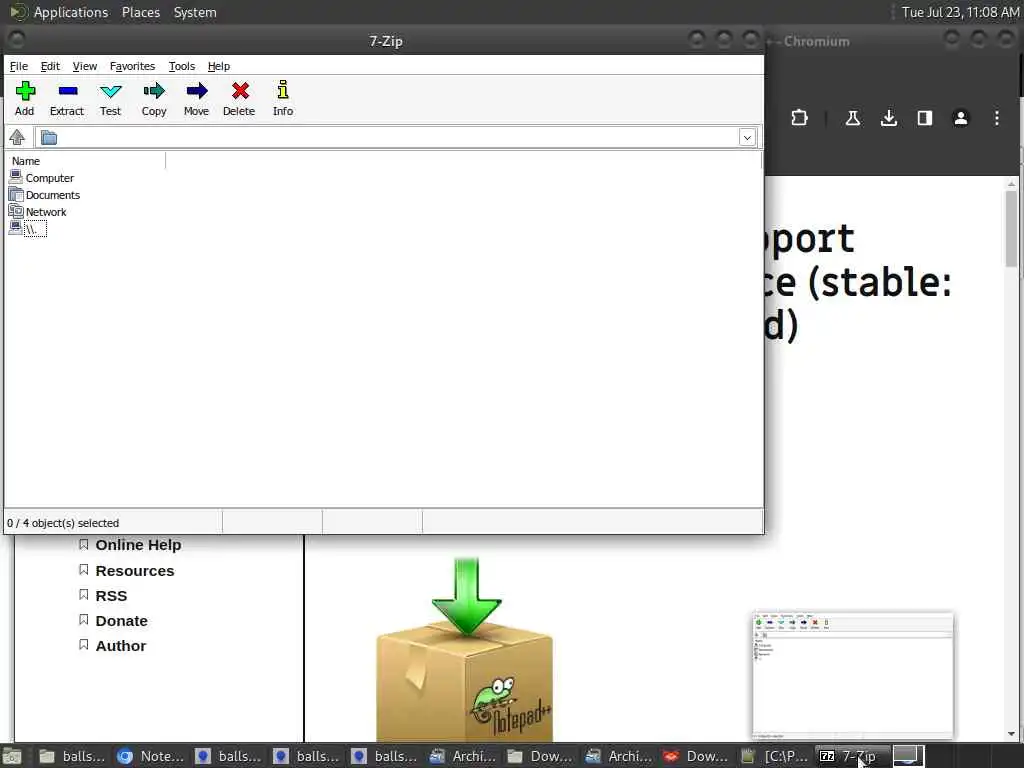1024x768 pixels.
Task: Open the RSS link
Action: [111, 596]
